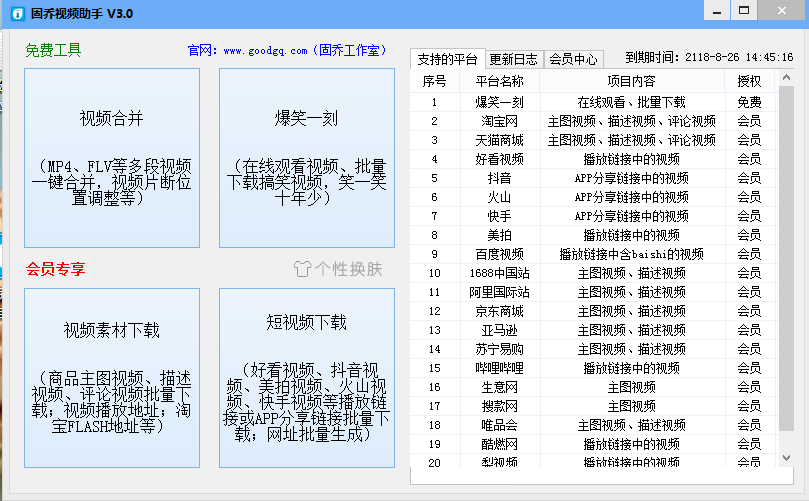Select the 快手 platform row
809x501 pixels.
pyautogui.click(x=593, y=216)
